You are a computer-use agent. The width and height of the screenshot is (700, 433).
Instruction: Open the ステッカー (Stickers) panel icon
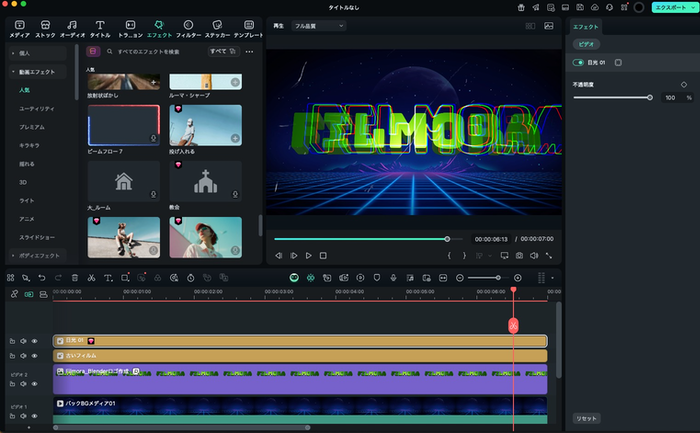pyautogui.click(x=216, y=27)
